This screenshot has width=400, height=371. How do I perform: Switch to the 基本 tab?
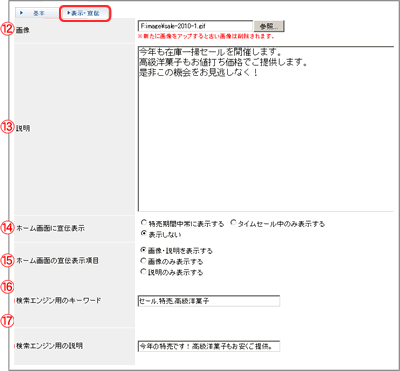point(37,13)
